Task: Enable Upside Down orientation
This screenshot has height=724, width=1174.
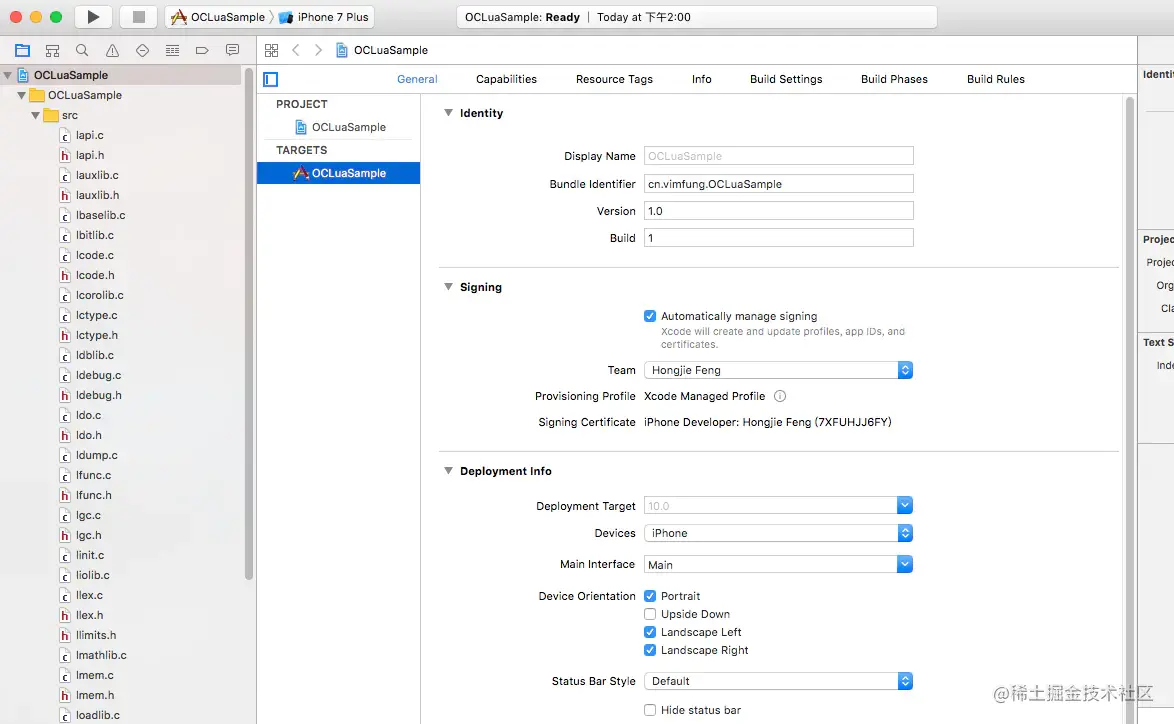Action: pyautogui.click(x=650, y=614)
